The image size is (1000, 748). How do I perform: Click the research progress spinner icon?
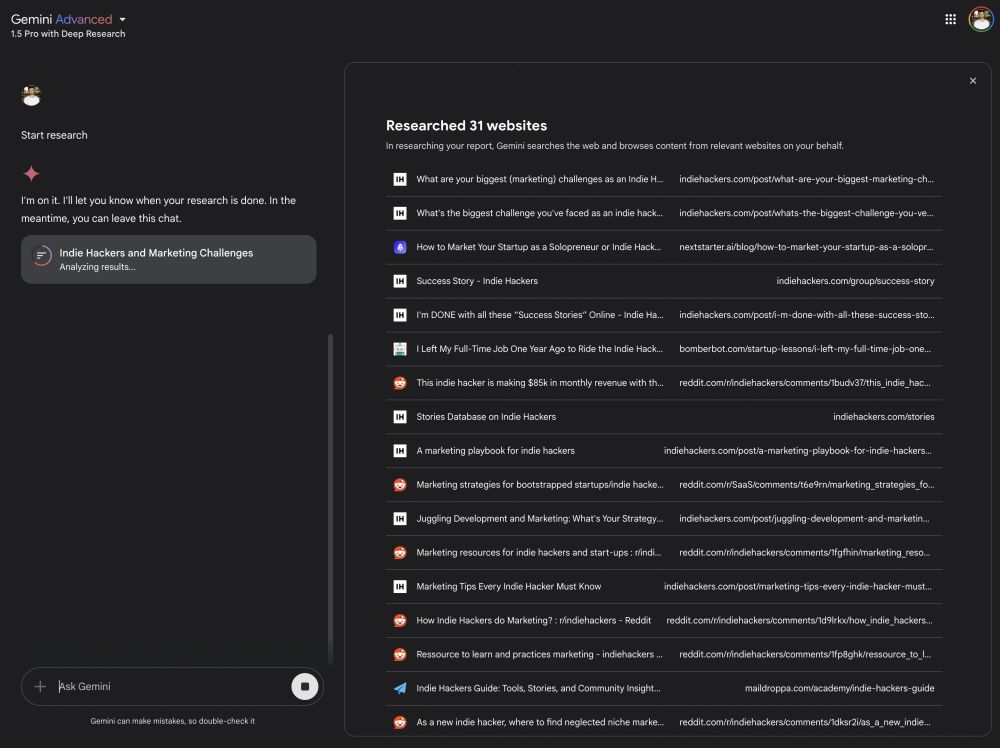41,256
